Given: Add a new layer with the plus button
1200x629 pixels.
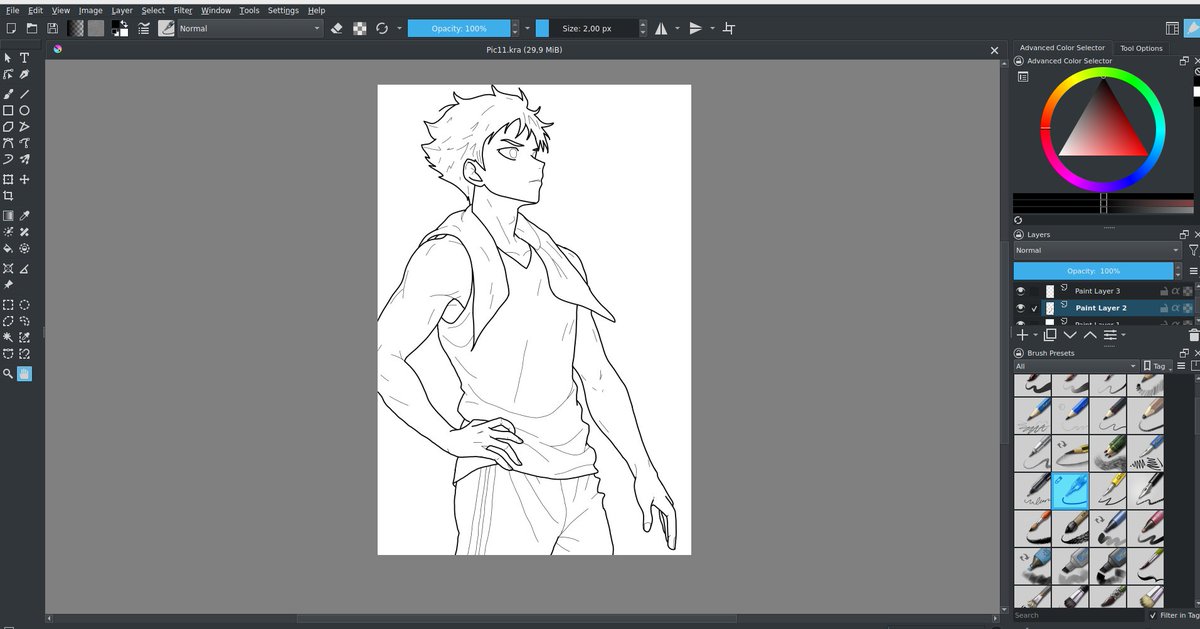Looking at the screenshot, I should pyautogui.click(x=1022, y=335).
